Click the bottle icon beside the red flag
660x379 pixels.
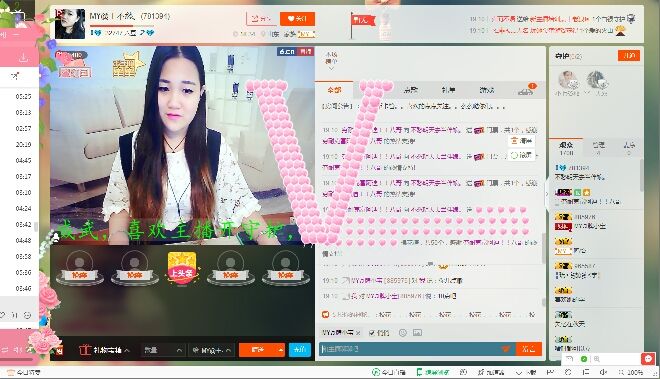386,26
